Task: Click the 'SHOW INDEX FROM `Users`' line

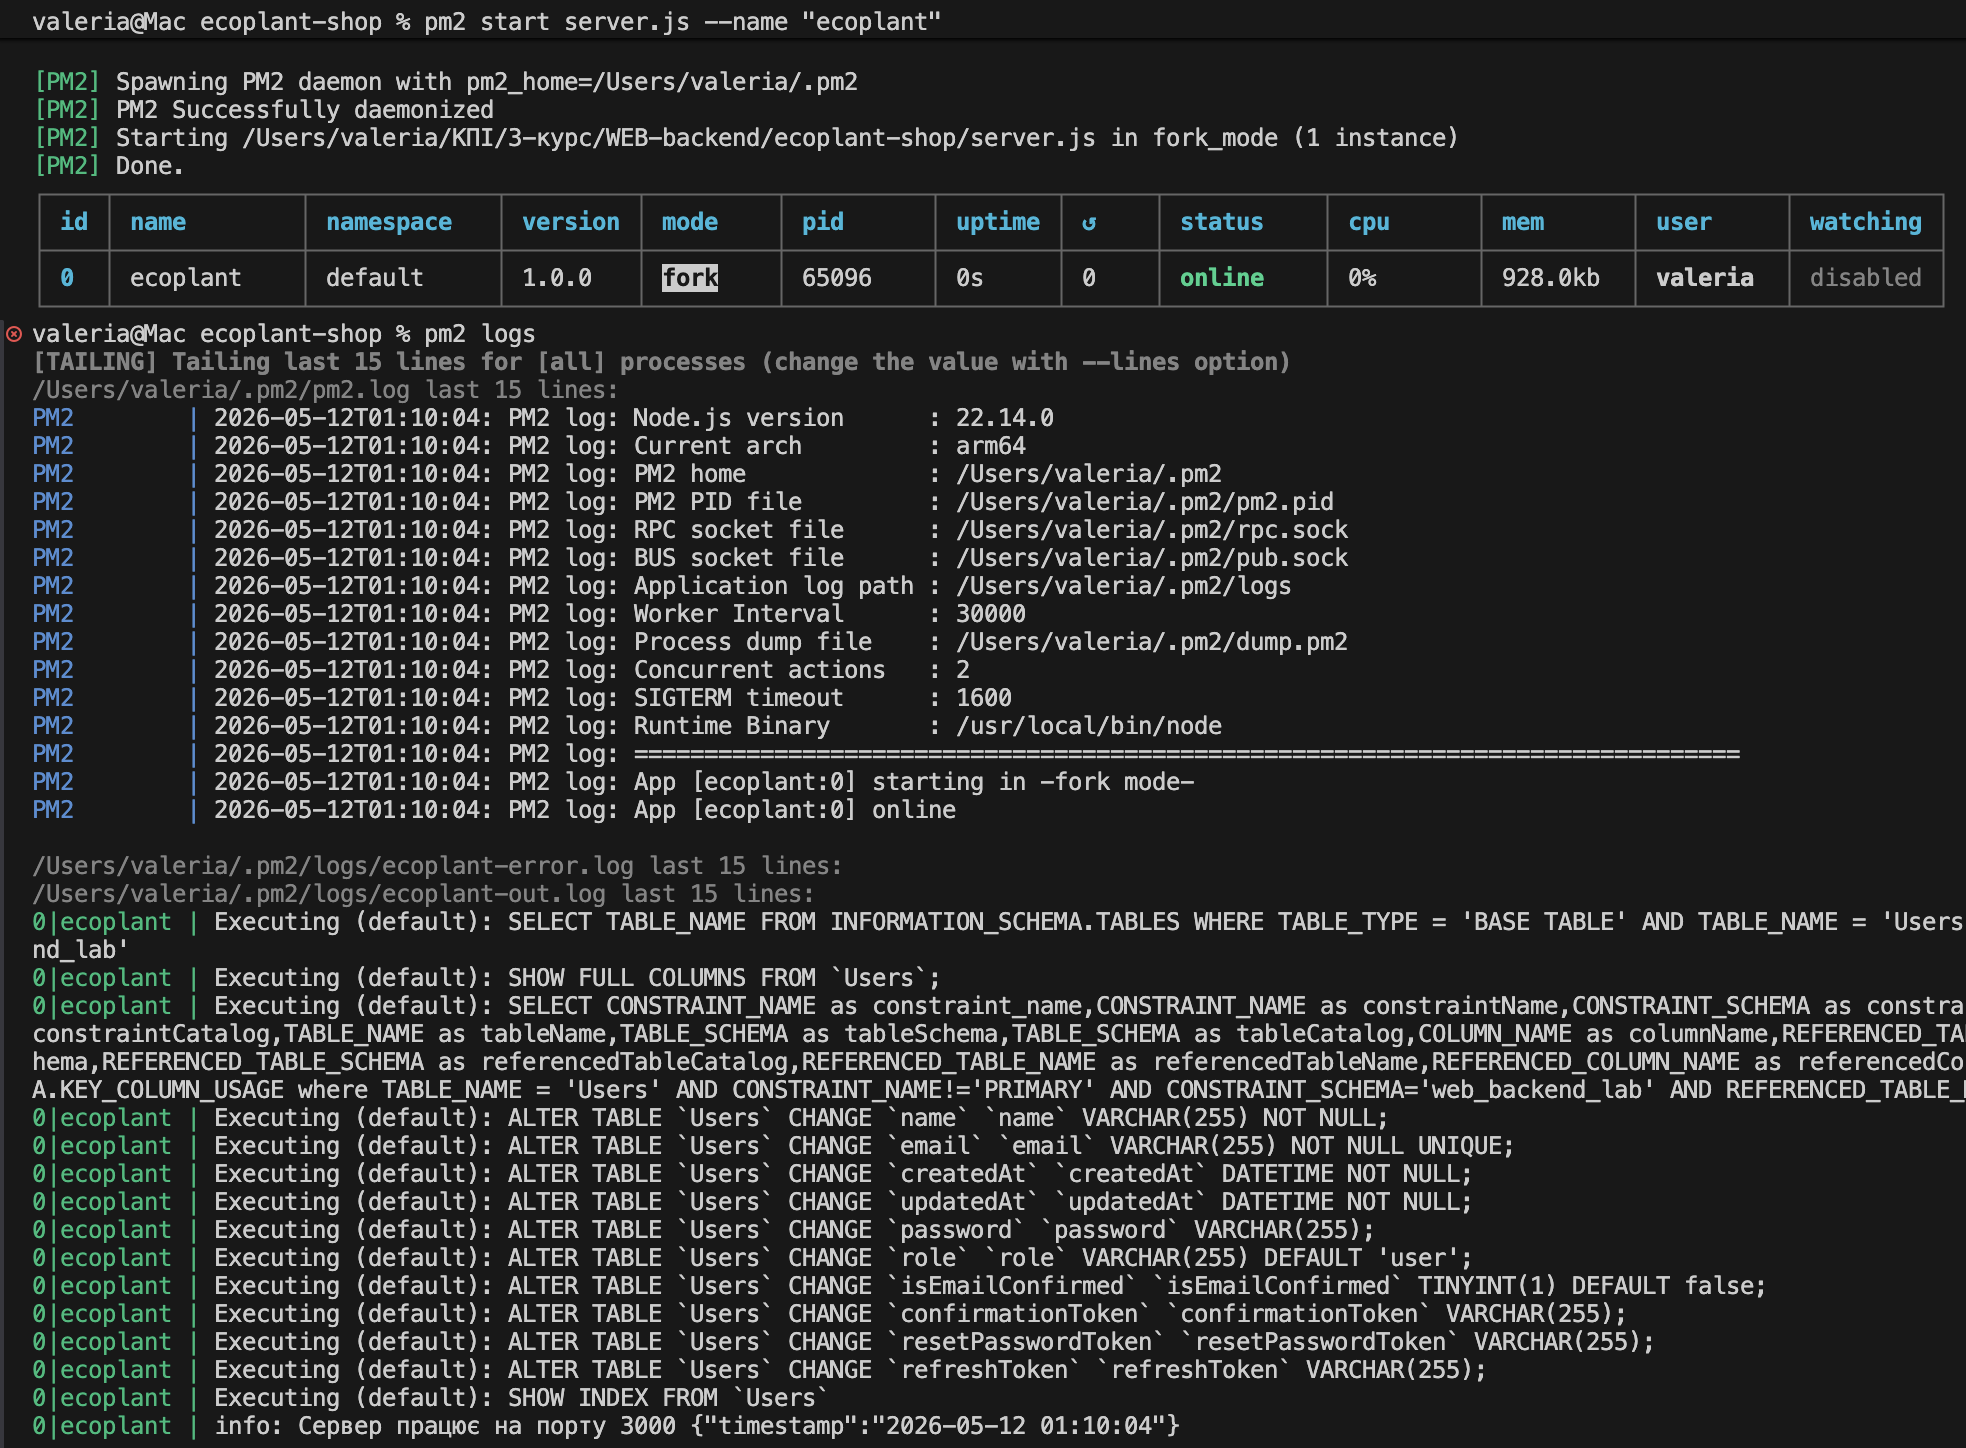Action: [431, 1398]
